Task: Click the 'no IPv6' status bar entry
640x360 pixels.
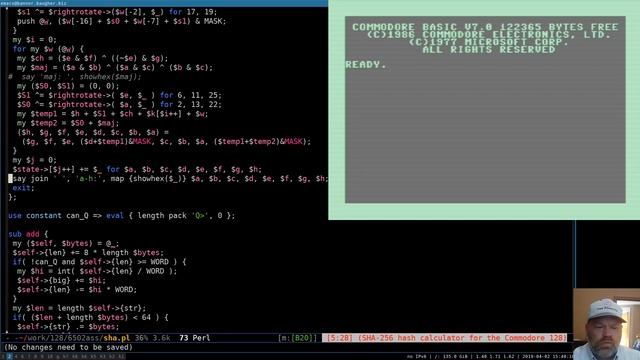Action: 416,357
